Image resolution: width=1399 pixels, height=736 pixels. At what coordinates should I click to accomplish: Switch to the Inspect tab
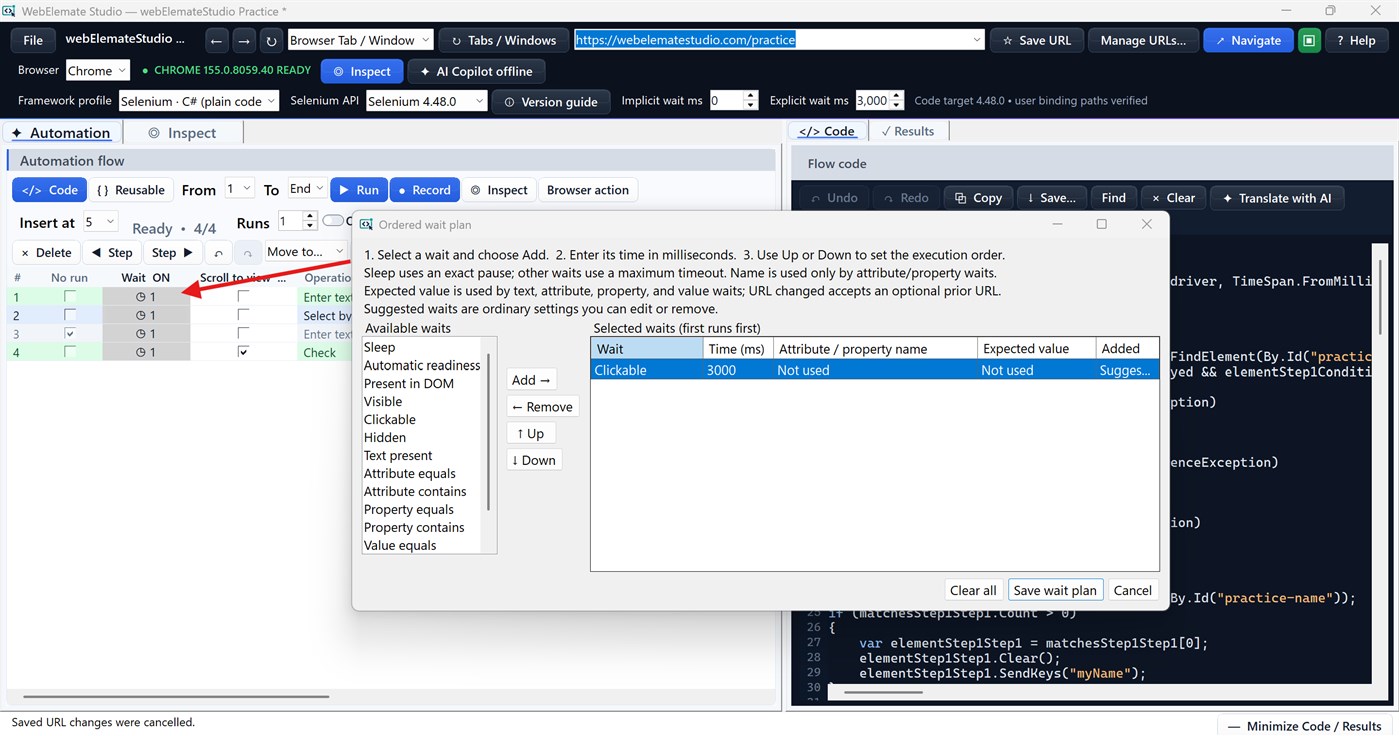click(182, 133)
